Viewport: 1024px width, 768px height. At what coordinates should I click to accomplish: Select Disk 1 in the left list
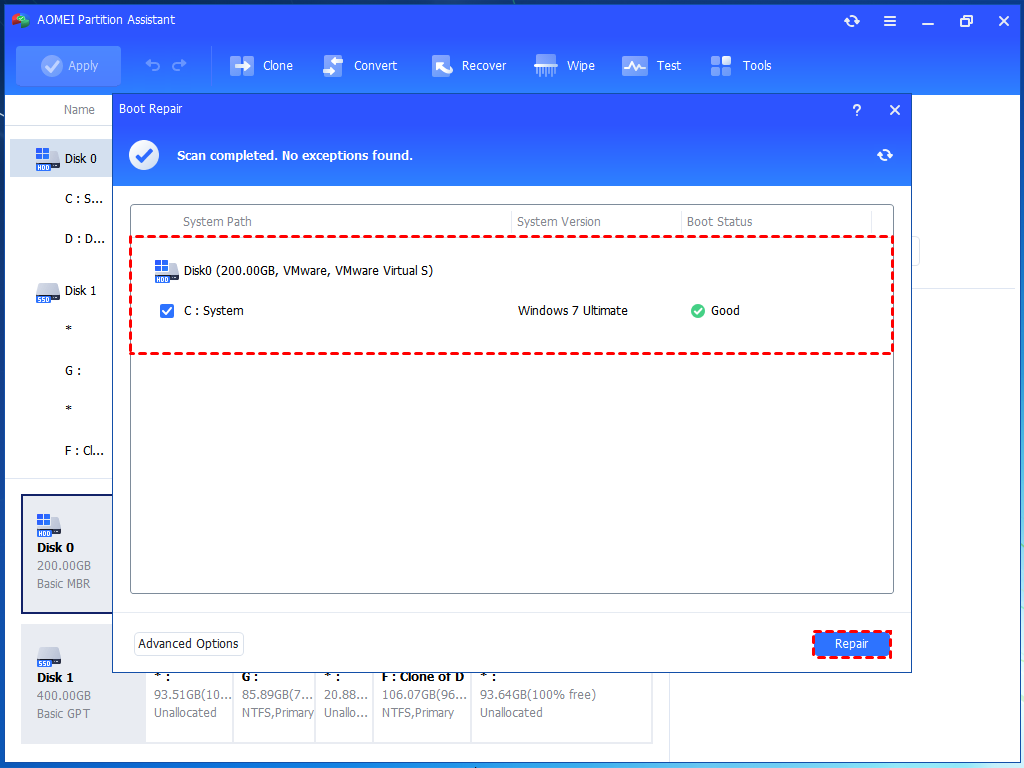pos(61,291)
